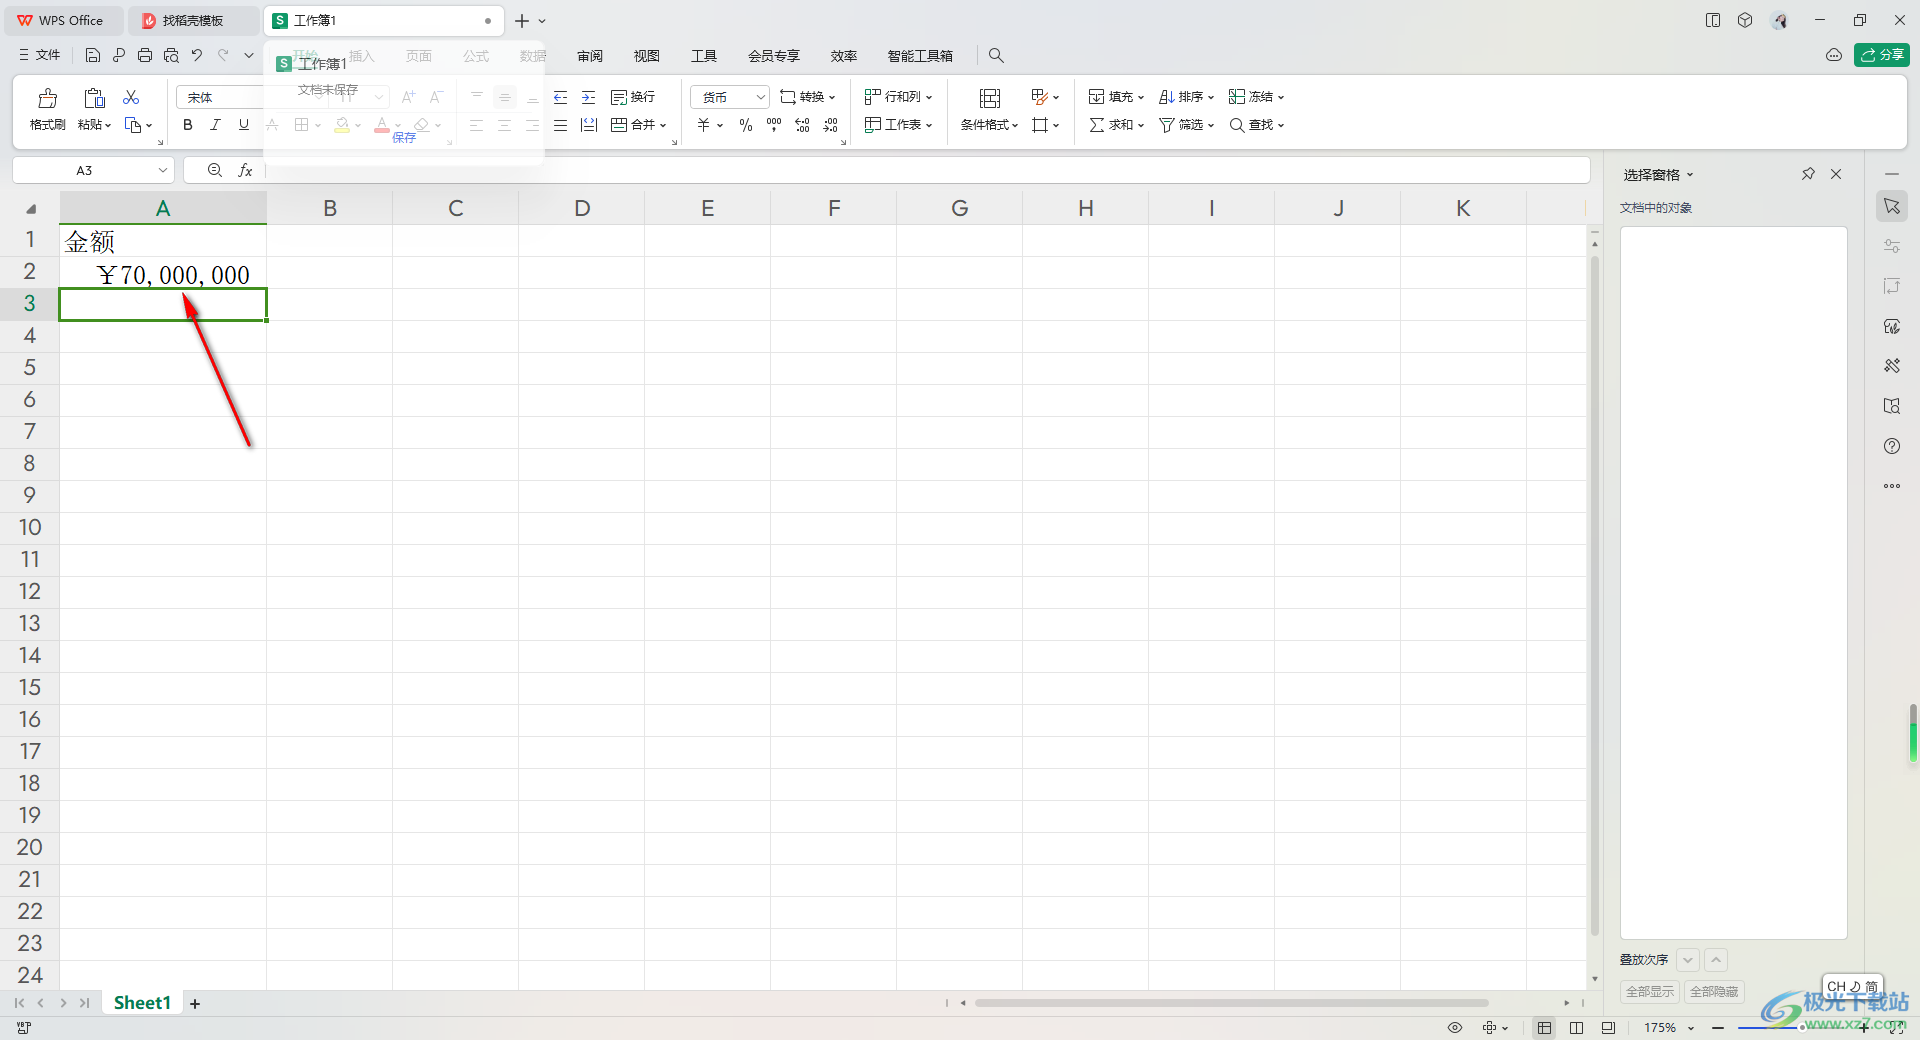
Task: Open the Name Box A3 dropdown
Action: tap(163, 171)
